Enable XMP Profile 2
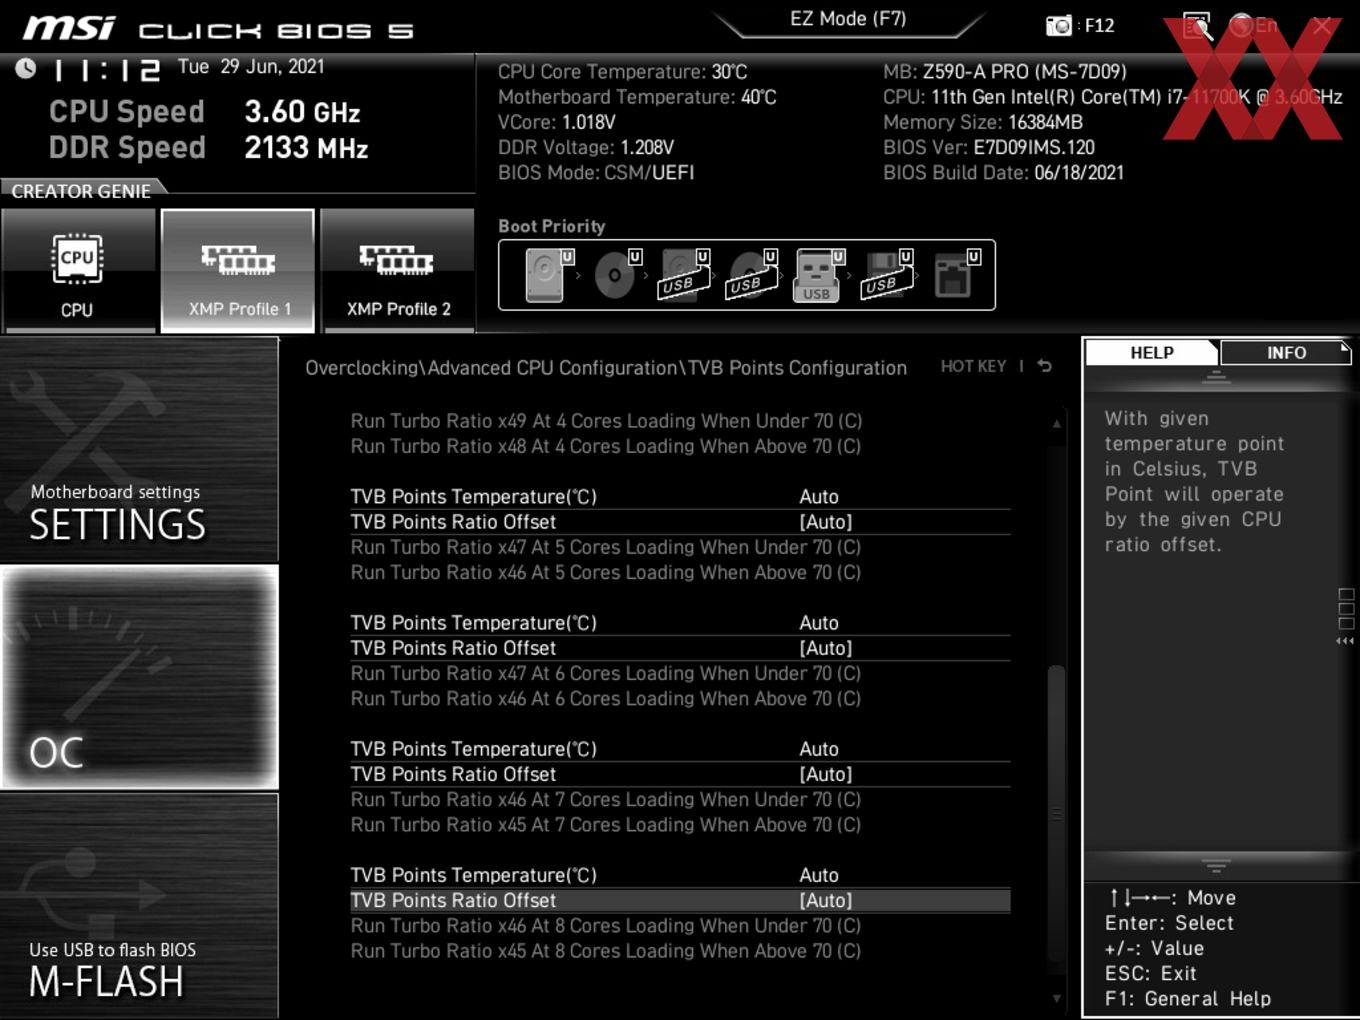 coord(398,270)
